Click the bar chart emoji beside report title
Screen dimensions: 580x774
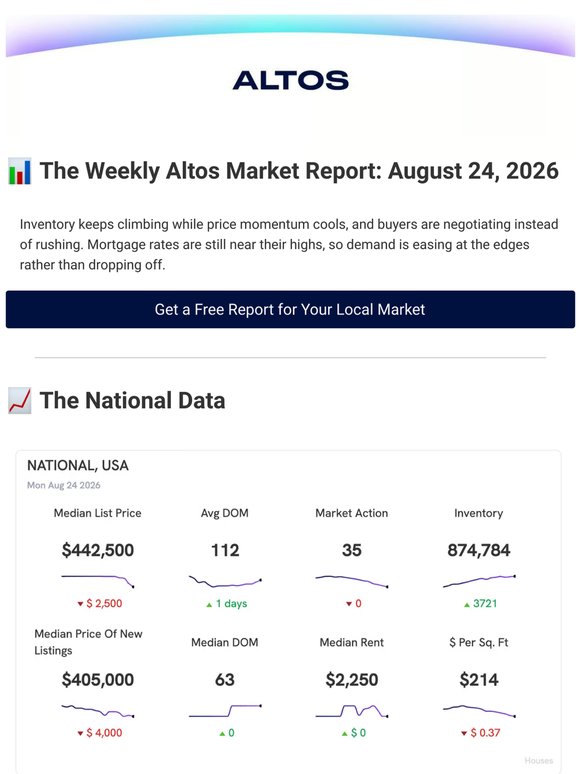click(20, 171)
